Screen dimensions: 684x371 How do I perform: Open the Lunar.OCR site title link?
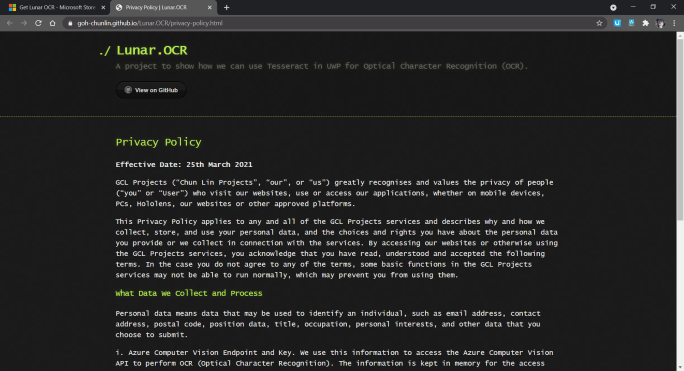tap(152, 50)
